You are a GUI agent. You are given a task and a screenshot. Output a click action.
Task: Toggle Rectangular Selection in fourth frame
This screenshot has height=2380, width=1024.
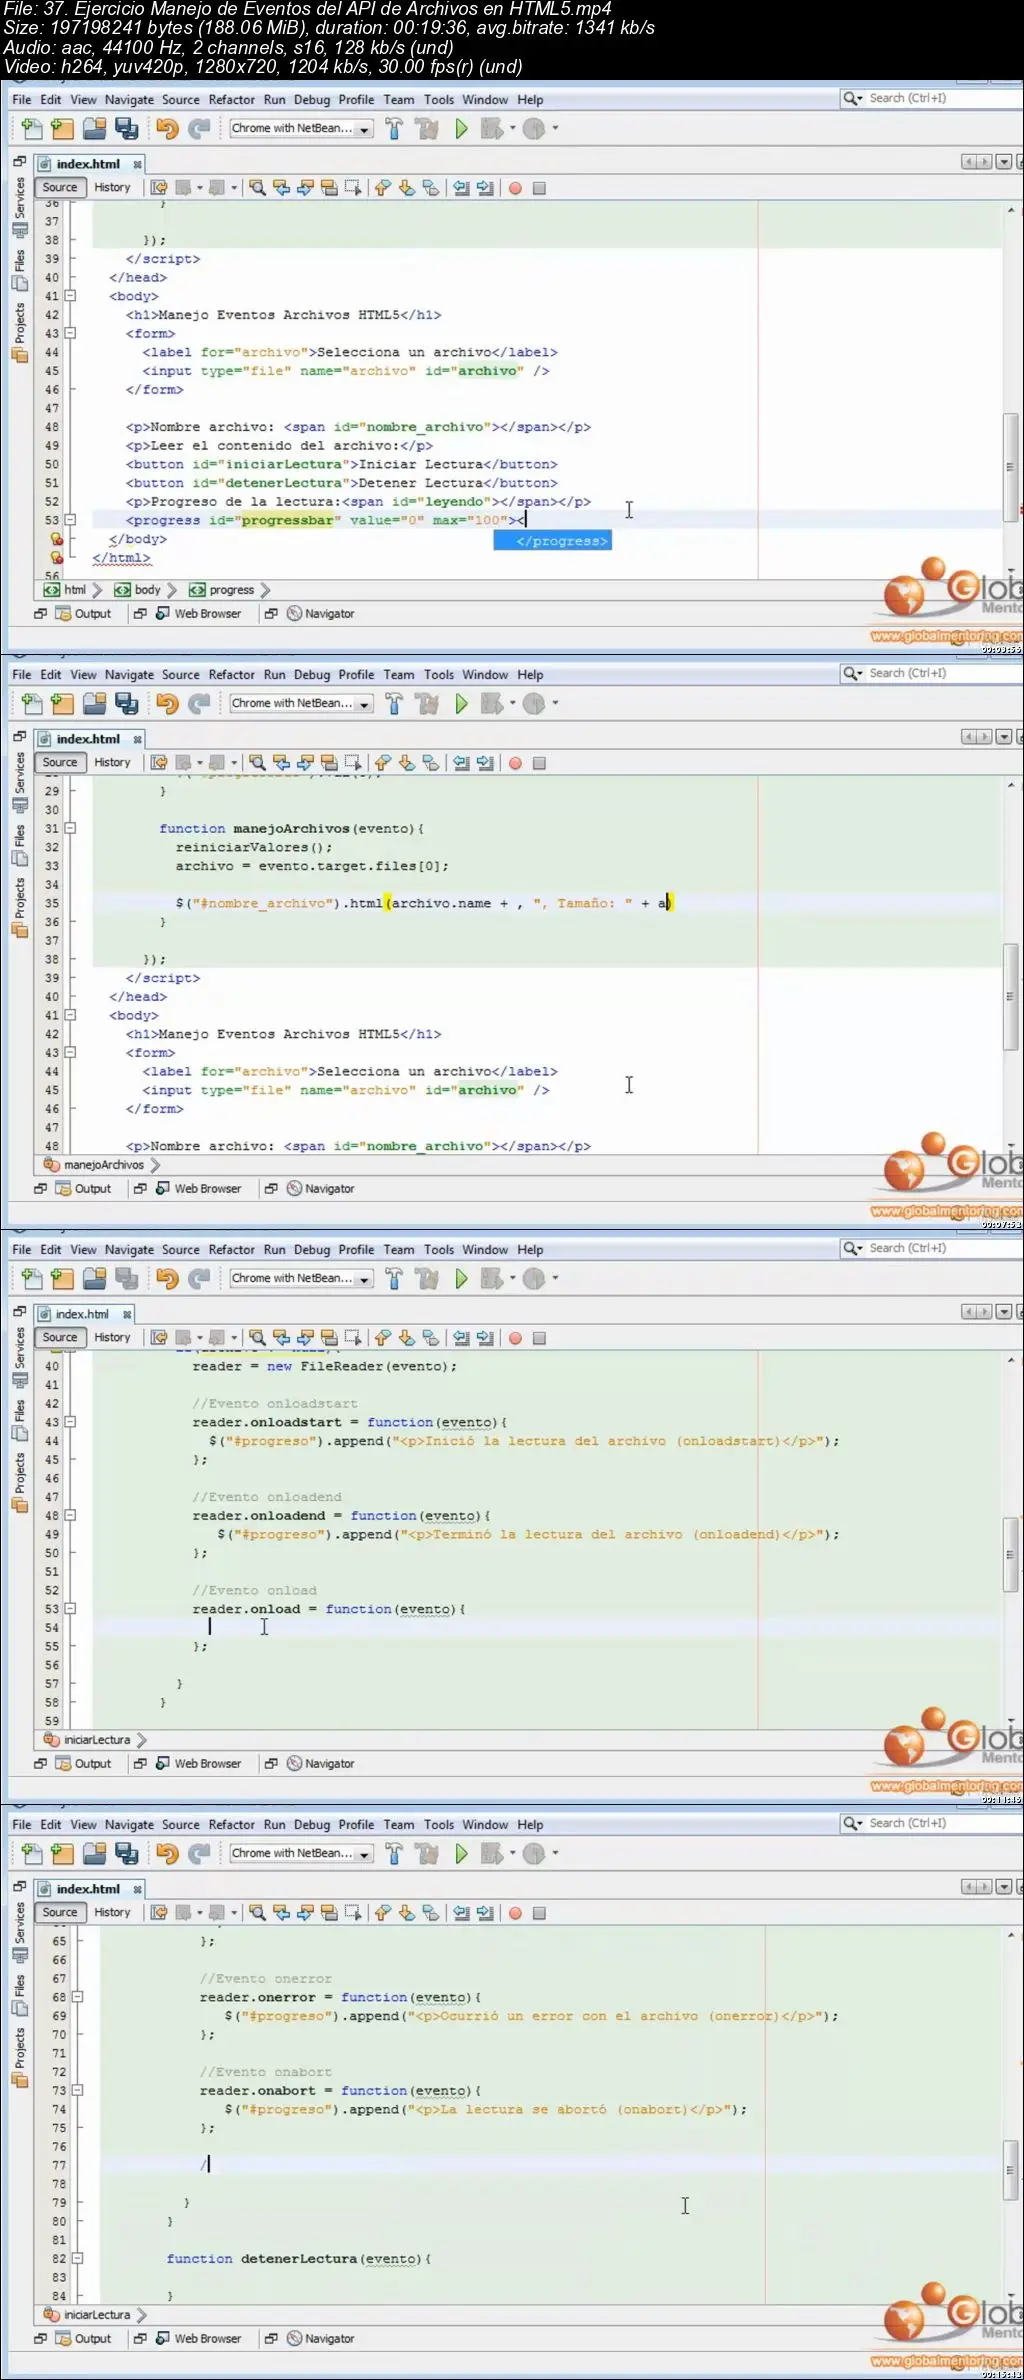(354, 1913)
